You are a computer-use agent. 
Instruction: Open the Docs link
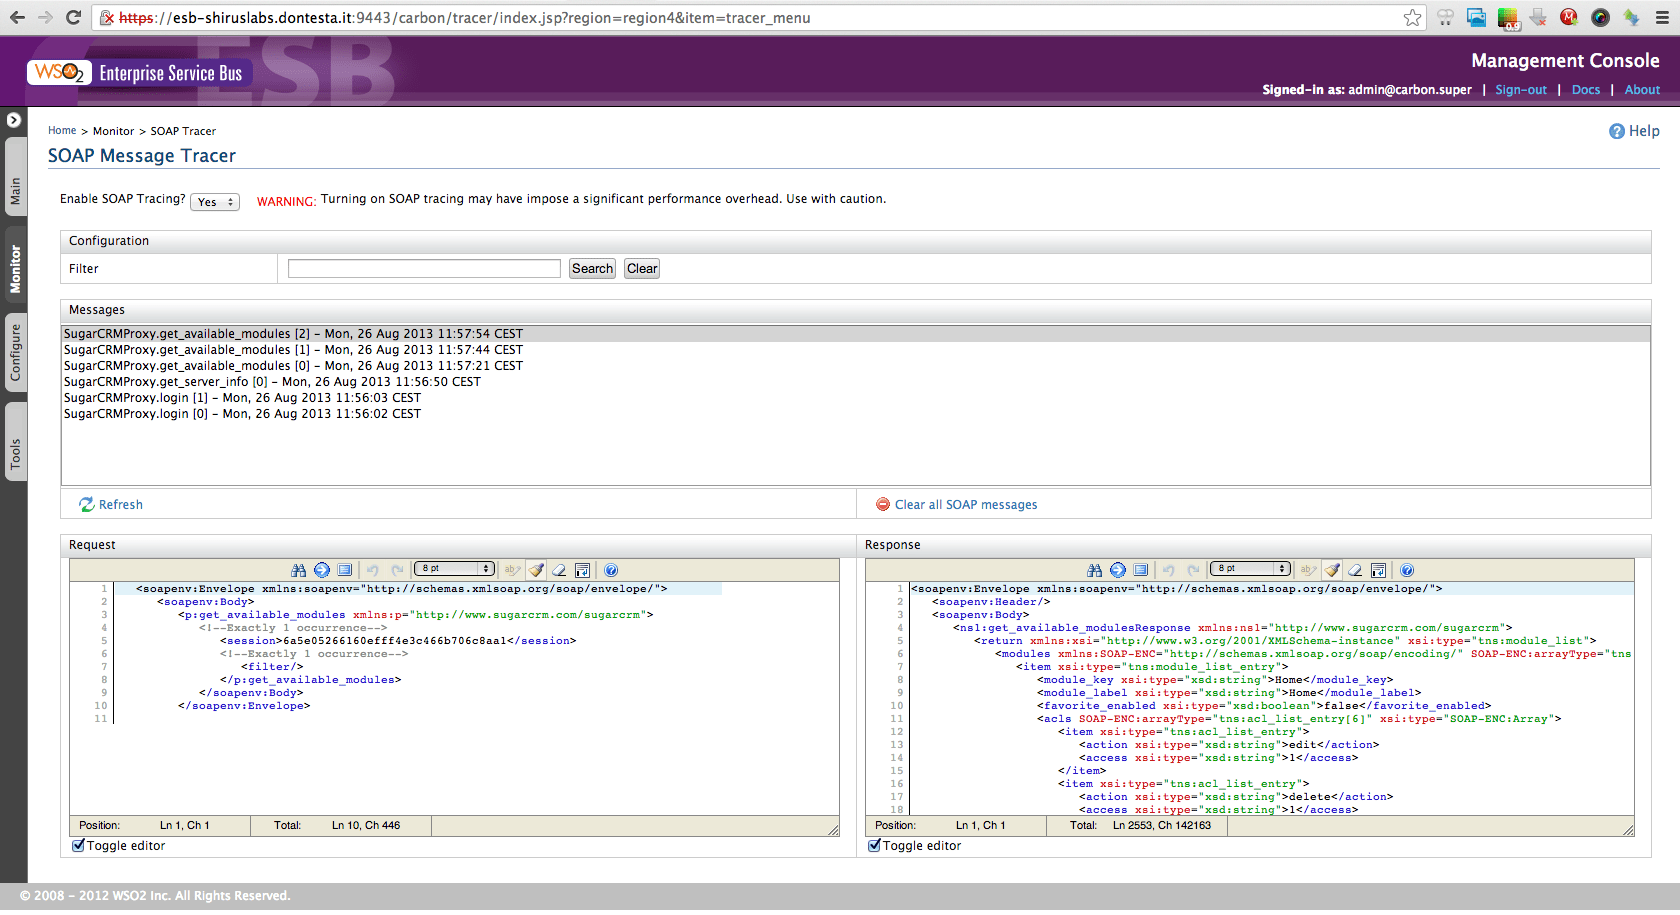point(1586,90)
